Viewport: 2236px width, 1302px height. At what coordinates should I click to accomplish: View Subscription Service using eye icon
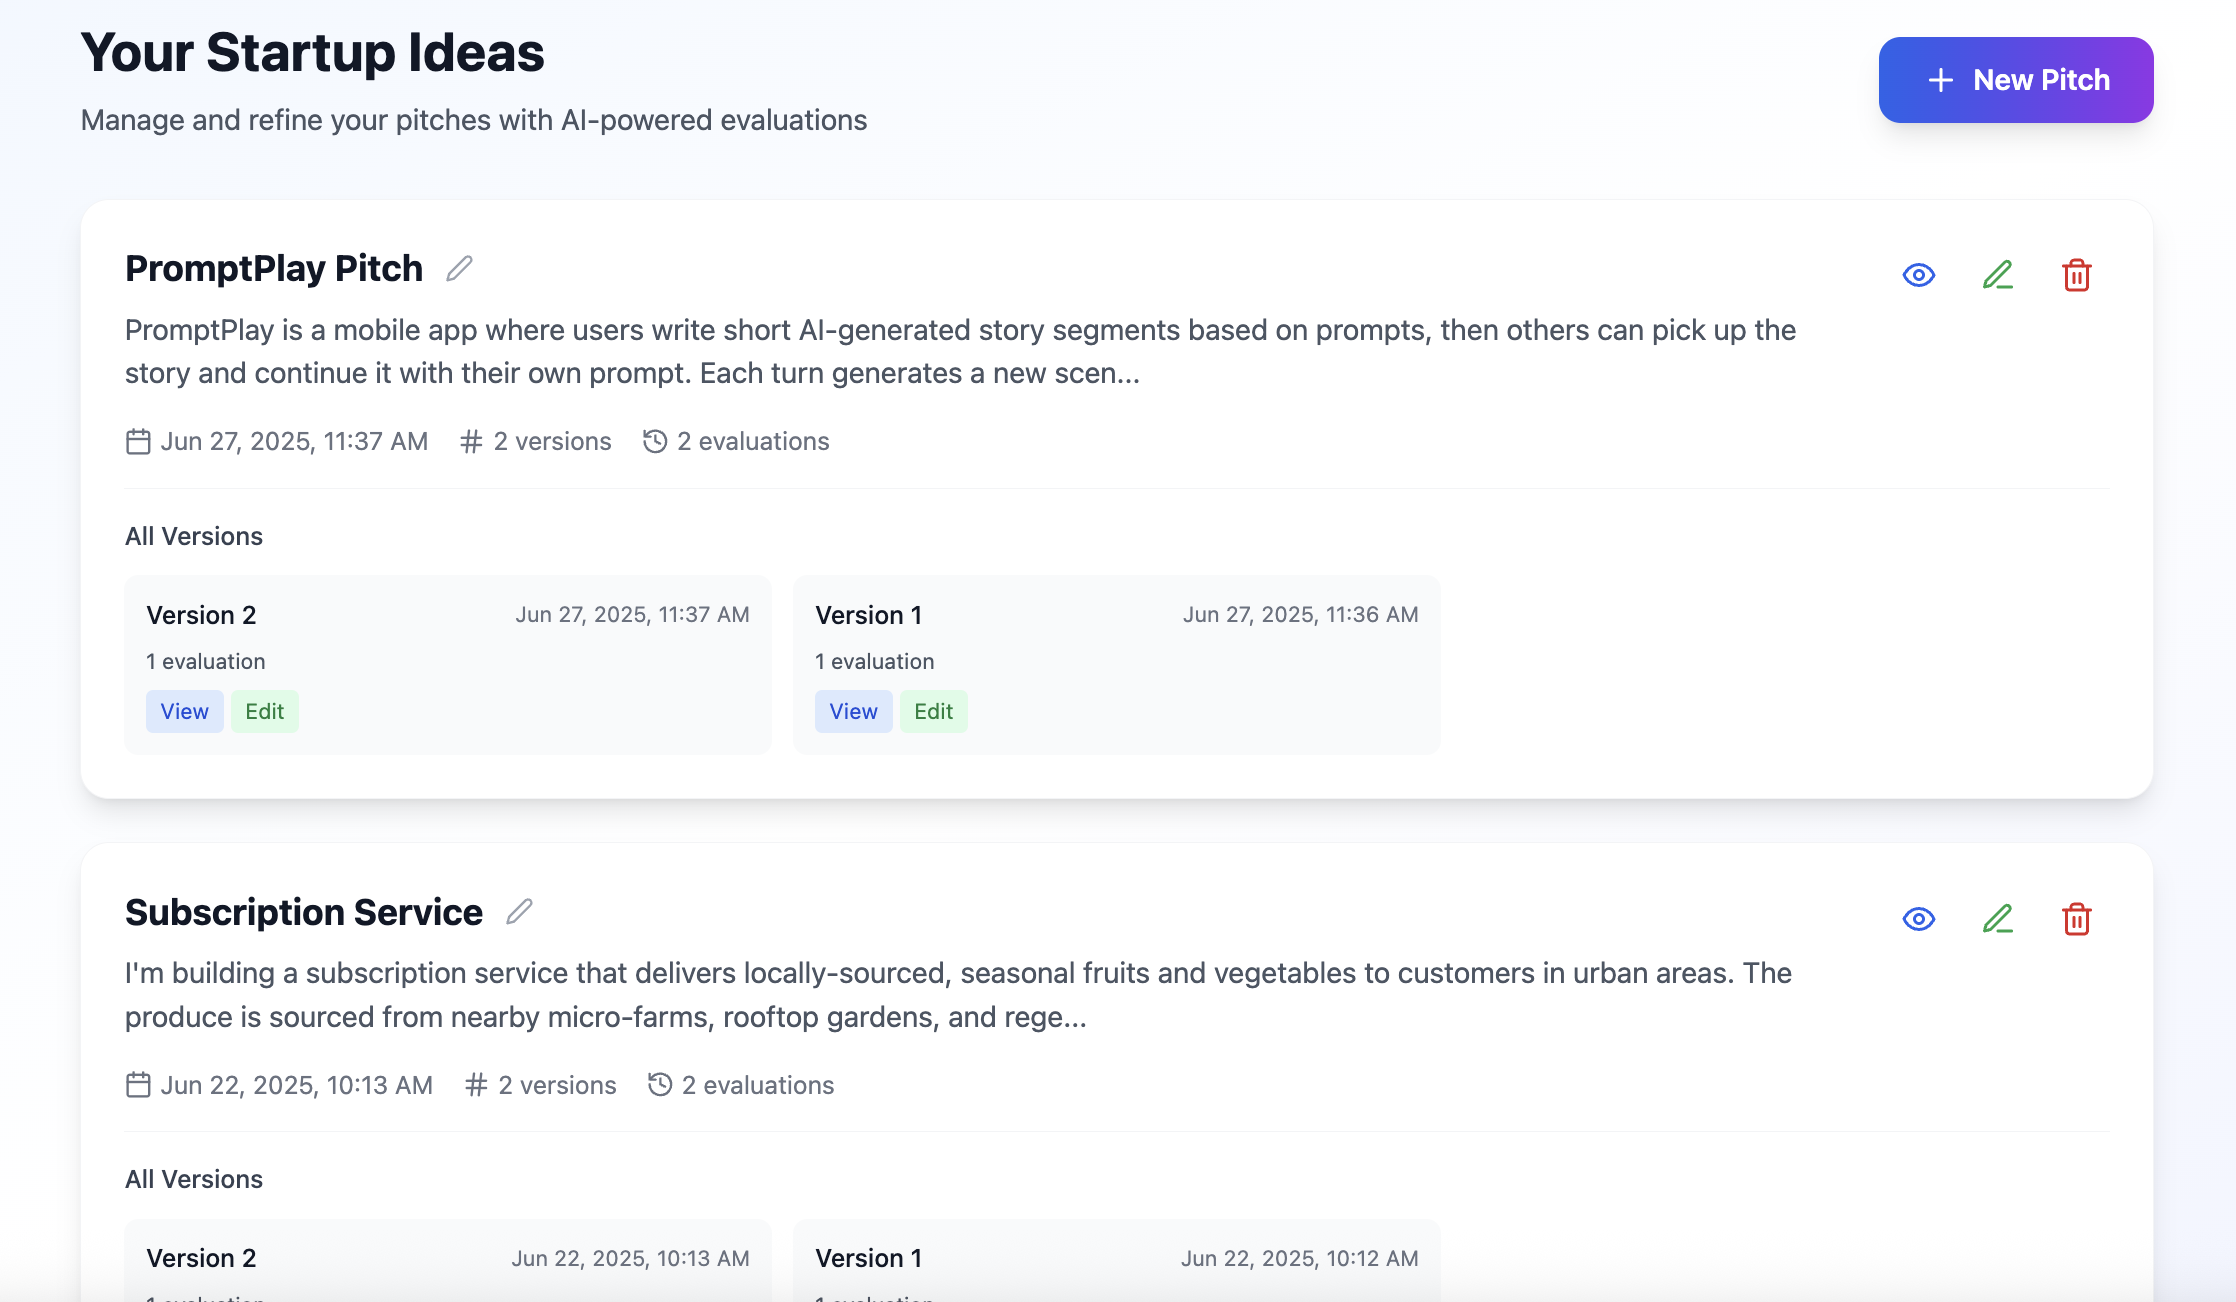tap(1918, 919)
